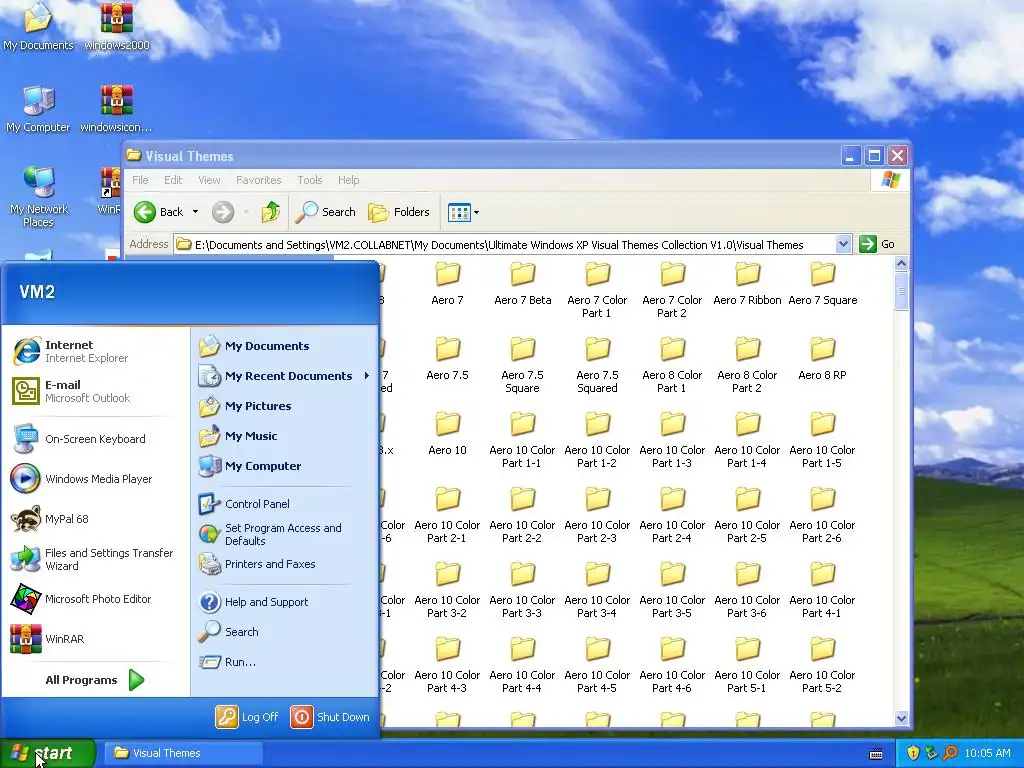Open the Tools menu
The height and width of the screenshot is (768, 1024).
[310, 180]
